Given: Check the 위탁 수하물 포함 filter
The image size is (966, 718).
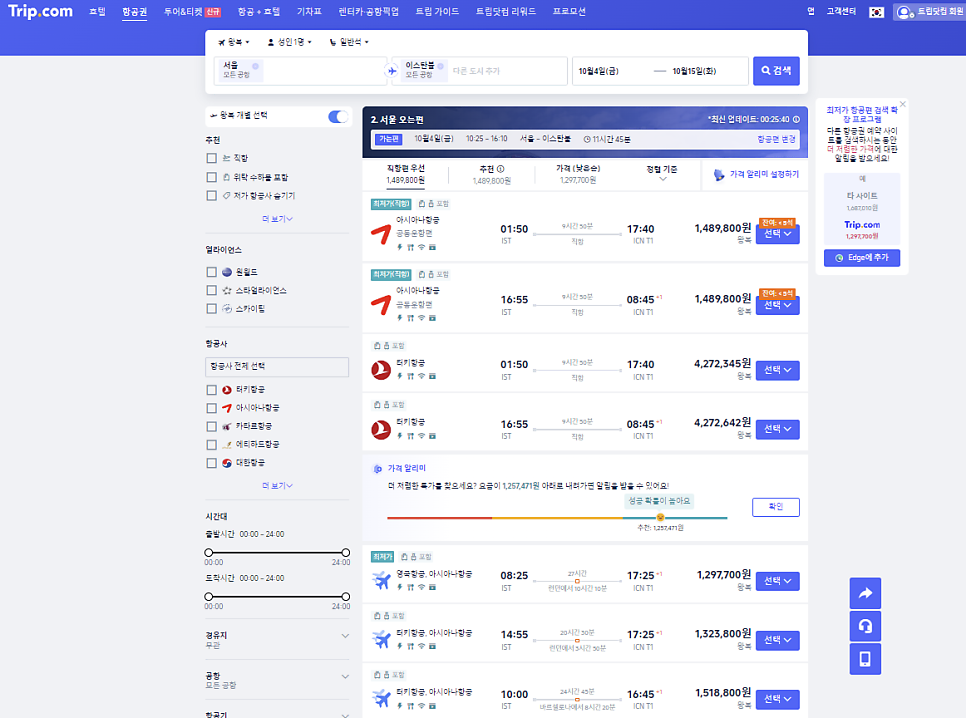Looking at the screenshot, I should coord(211,177).
